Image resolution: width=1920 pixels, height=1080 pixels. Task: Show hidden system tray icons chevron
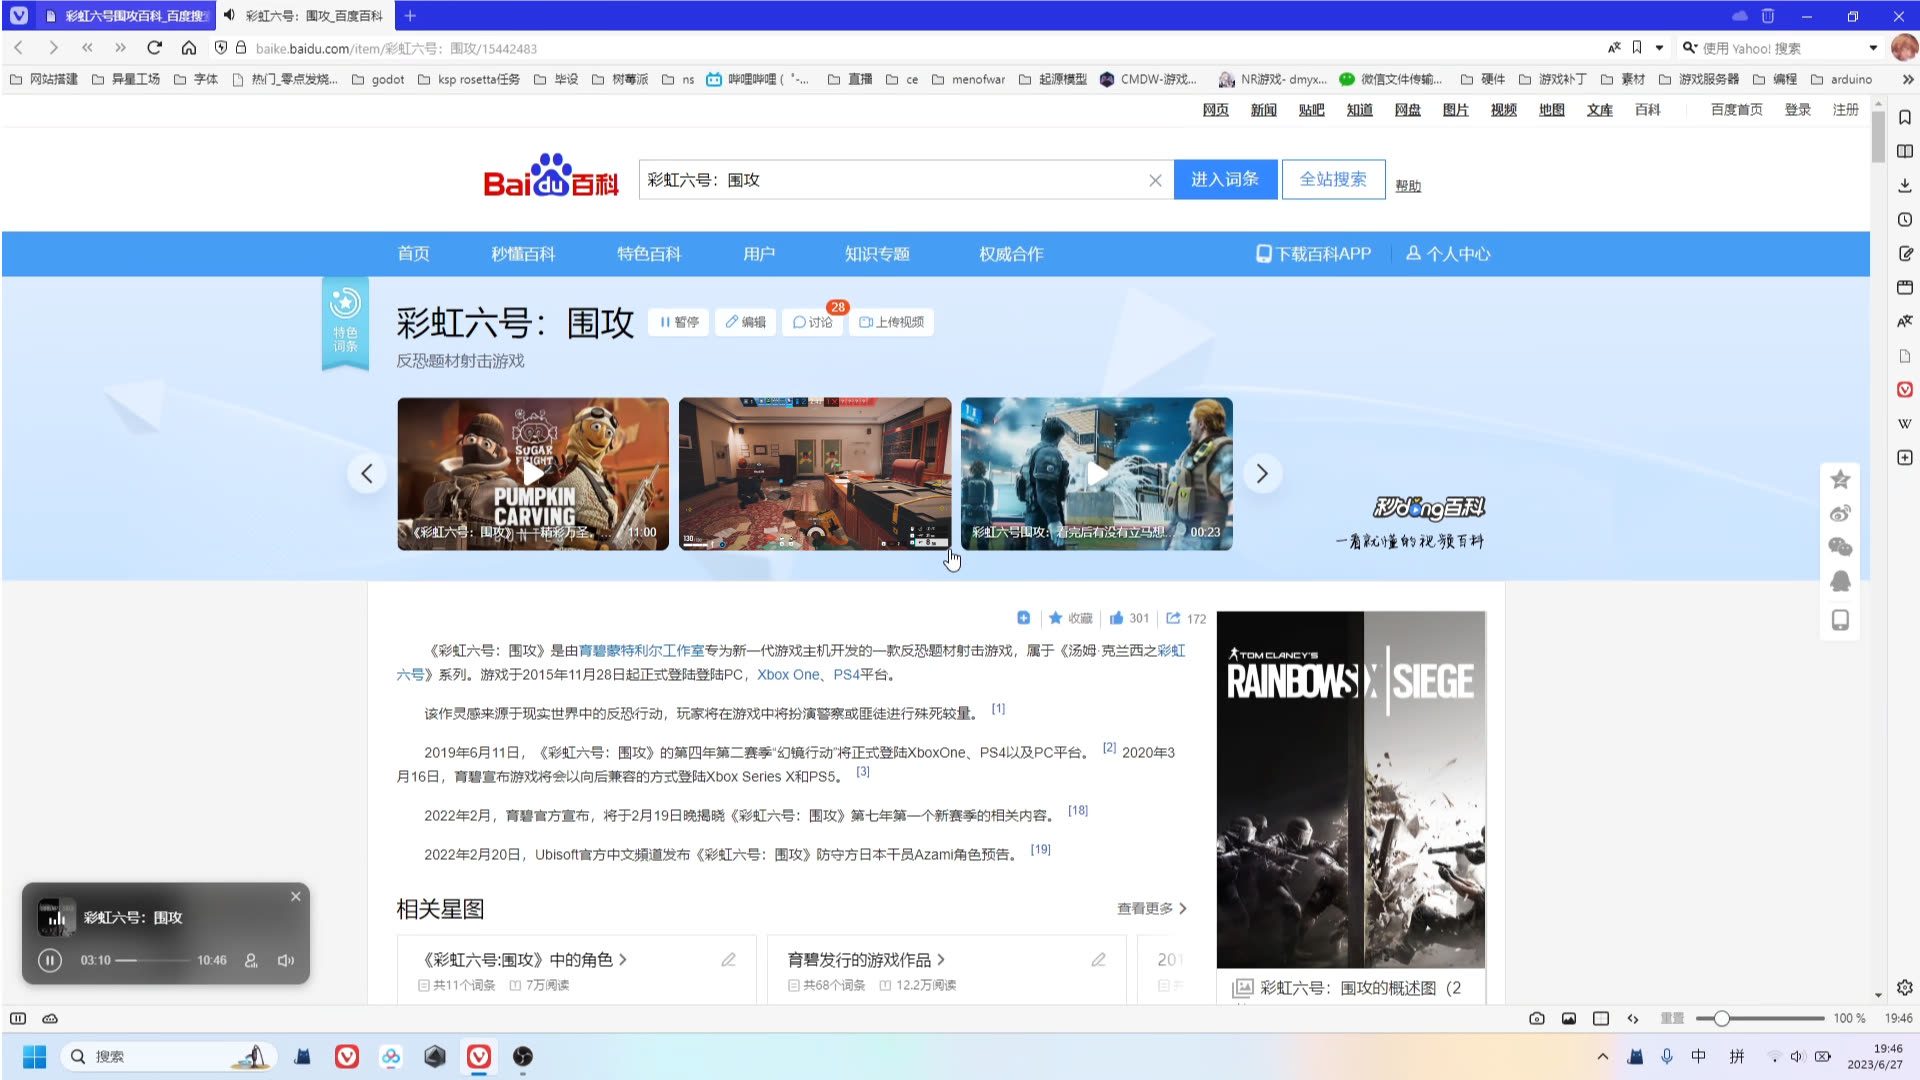(1603, 1056)
